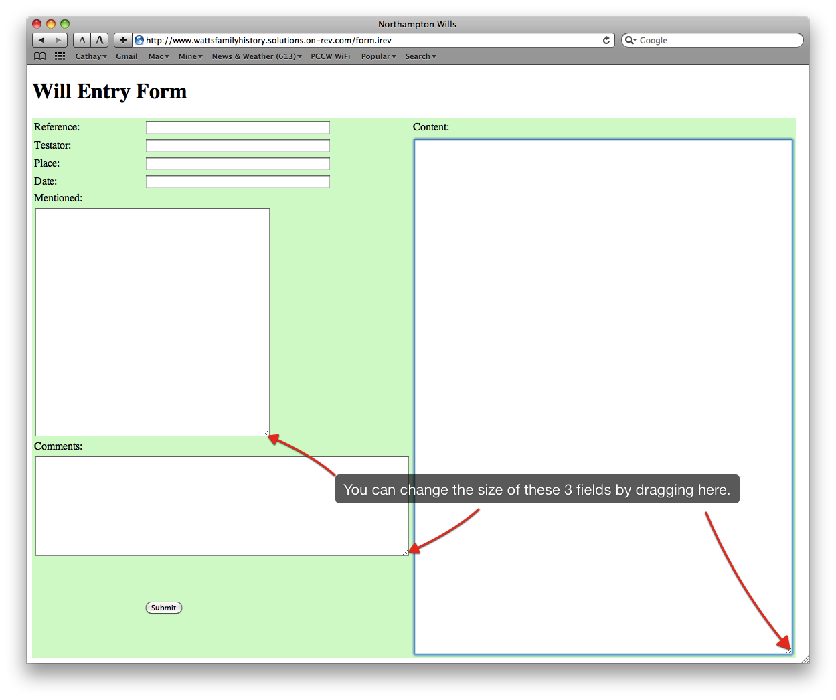Click the Mentioned field resize handle
This screenshot has height=700, width=836.
[266, 433]
